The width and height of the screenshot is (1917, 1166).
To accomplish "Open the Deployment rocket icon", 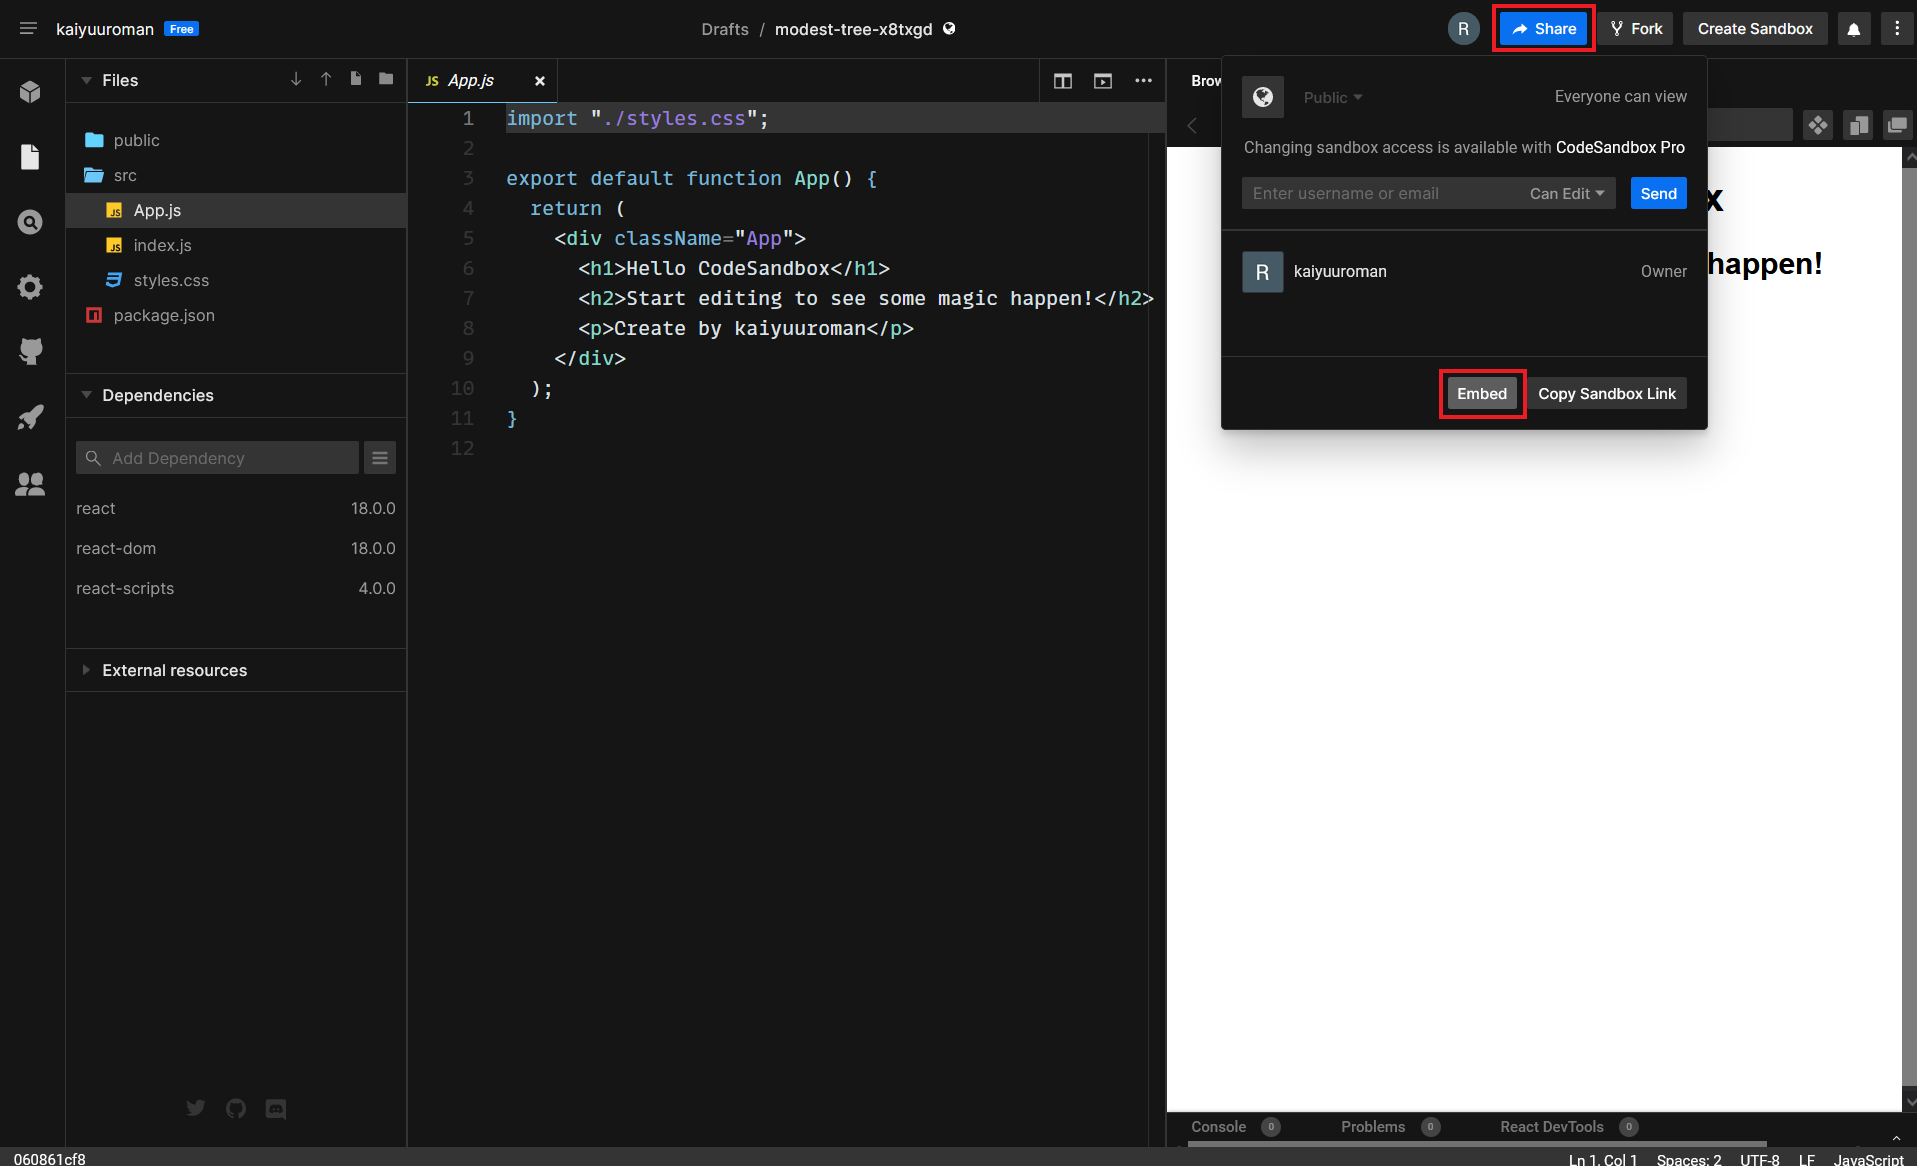I will 30,418.
